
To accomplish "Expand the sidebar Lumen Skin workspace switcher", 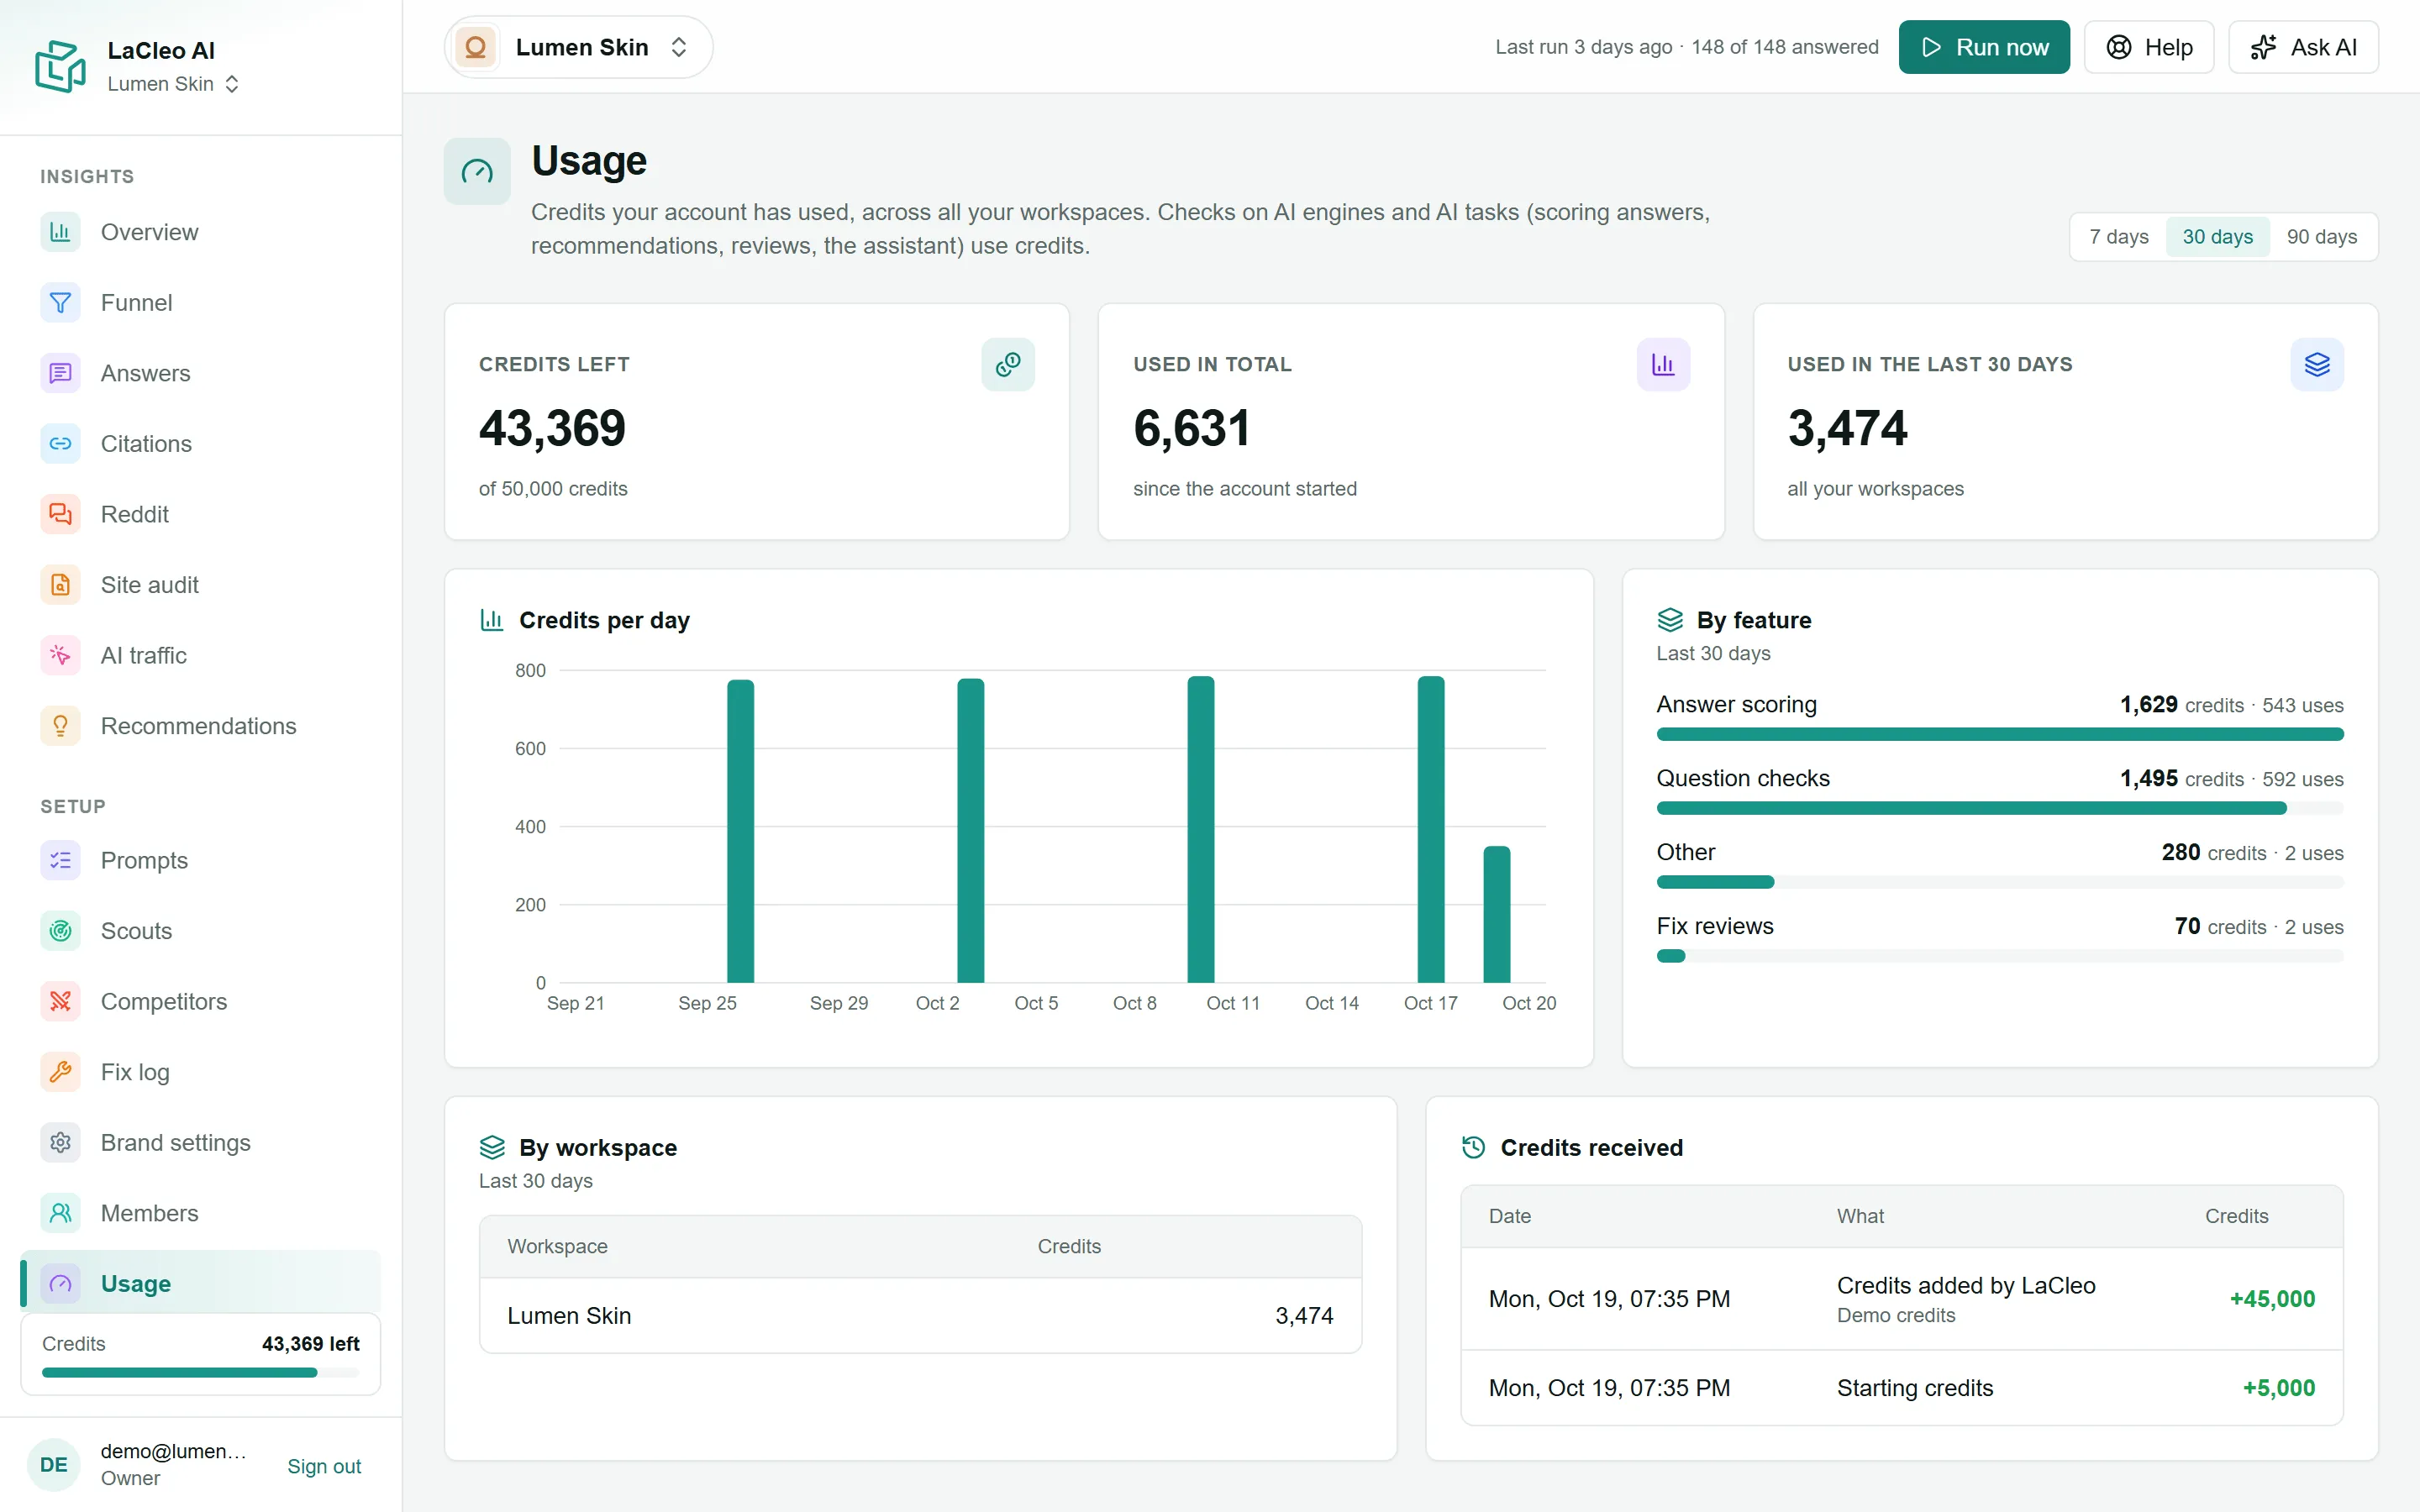I will click(x=173, y=84).
